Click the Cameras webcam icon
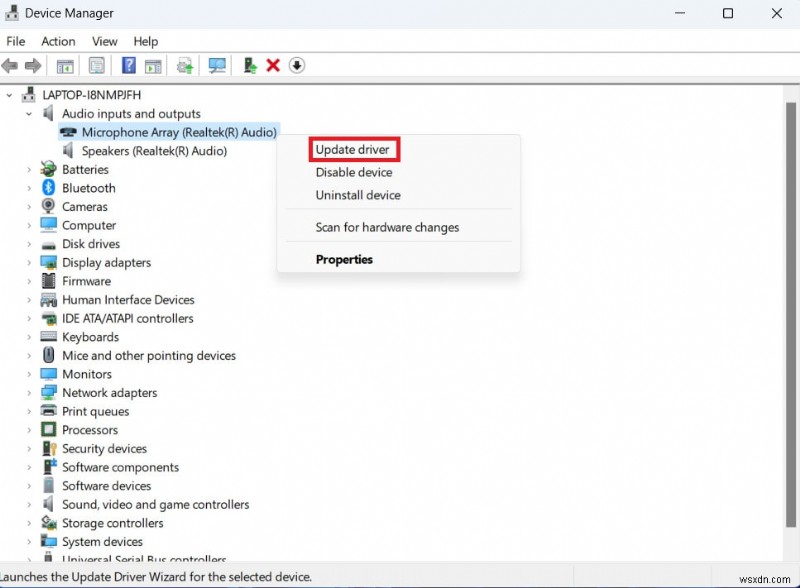800x588 pixels. 48,206
